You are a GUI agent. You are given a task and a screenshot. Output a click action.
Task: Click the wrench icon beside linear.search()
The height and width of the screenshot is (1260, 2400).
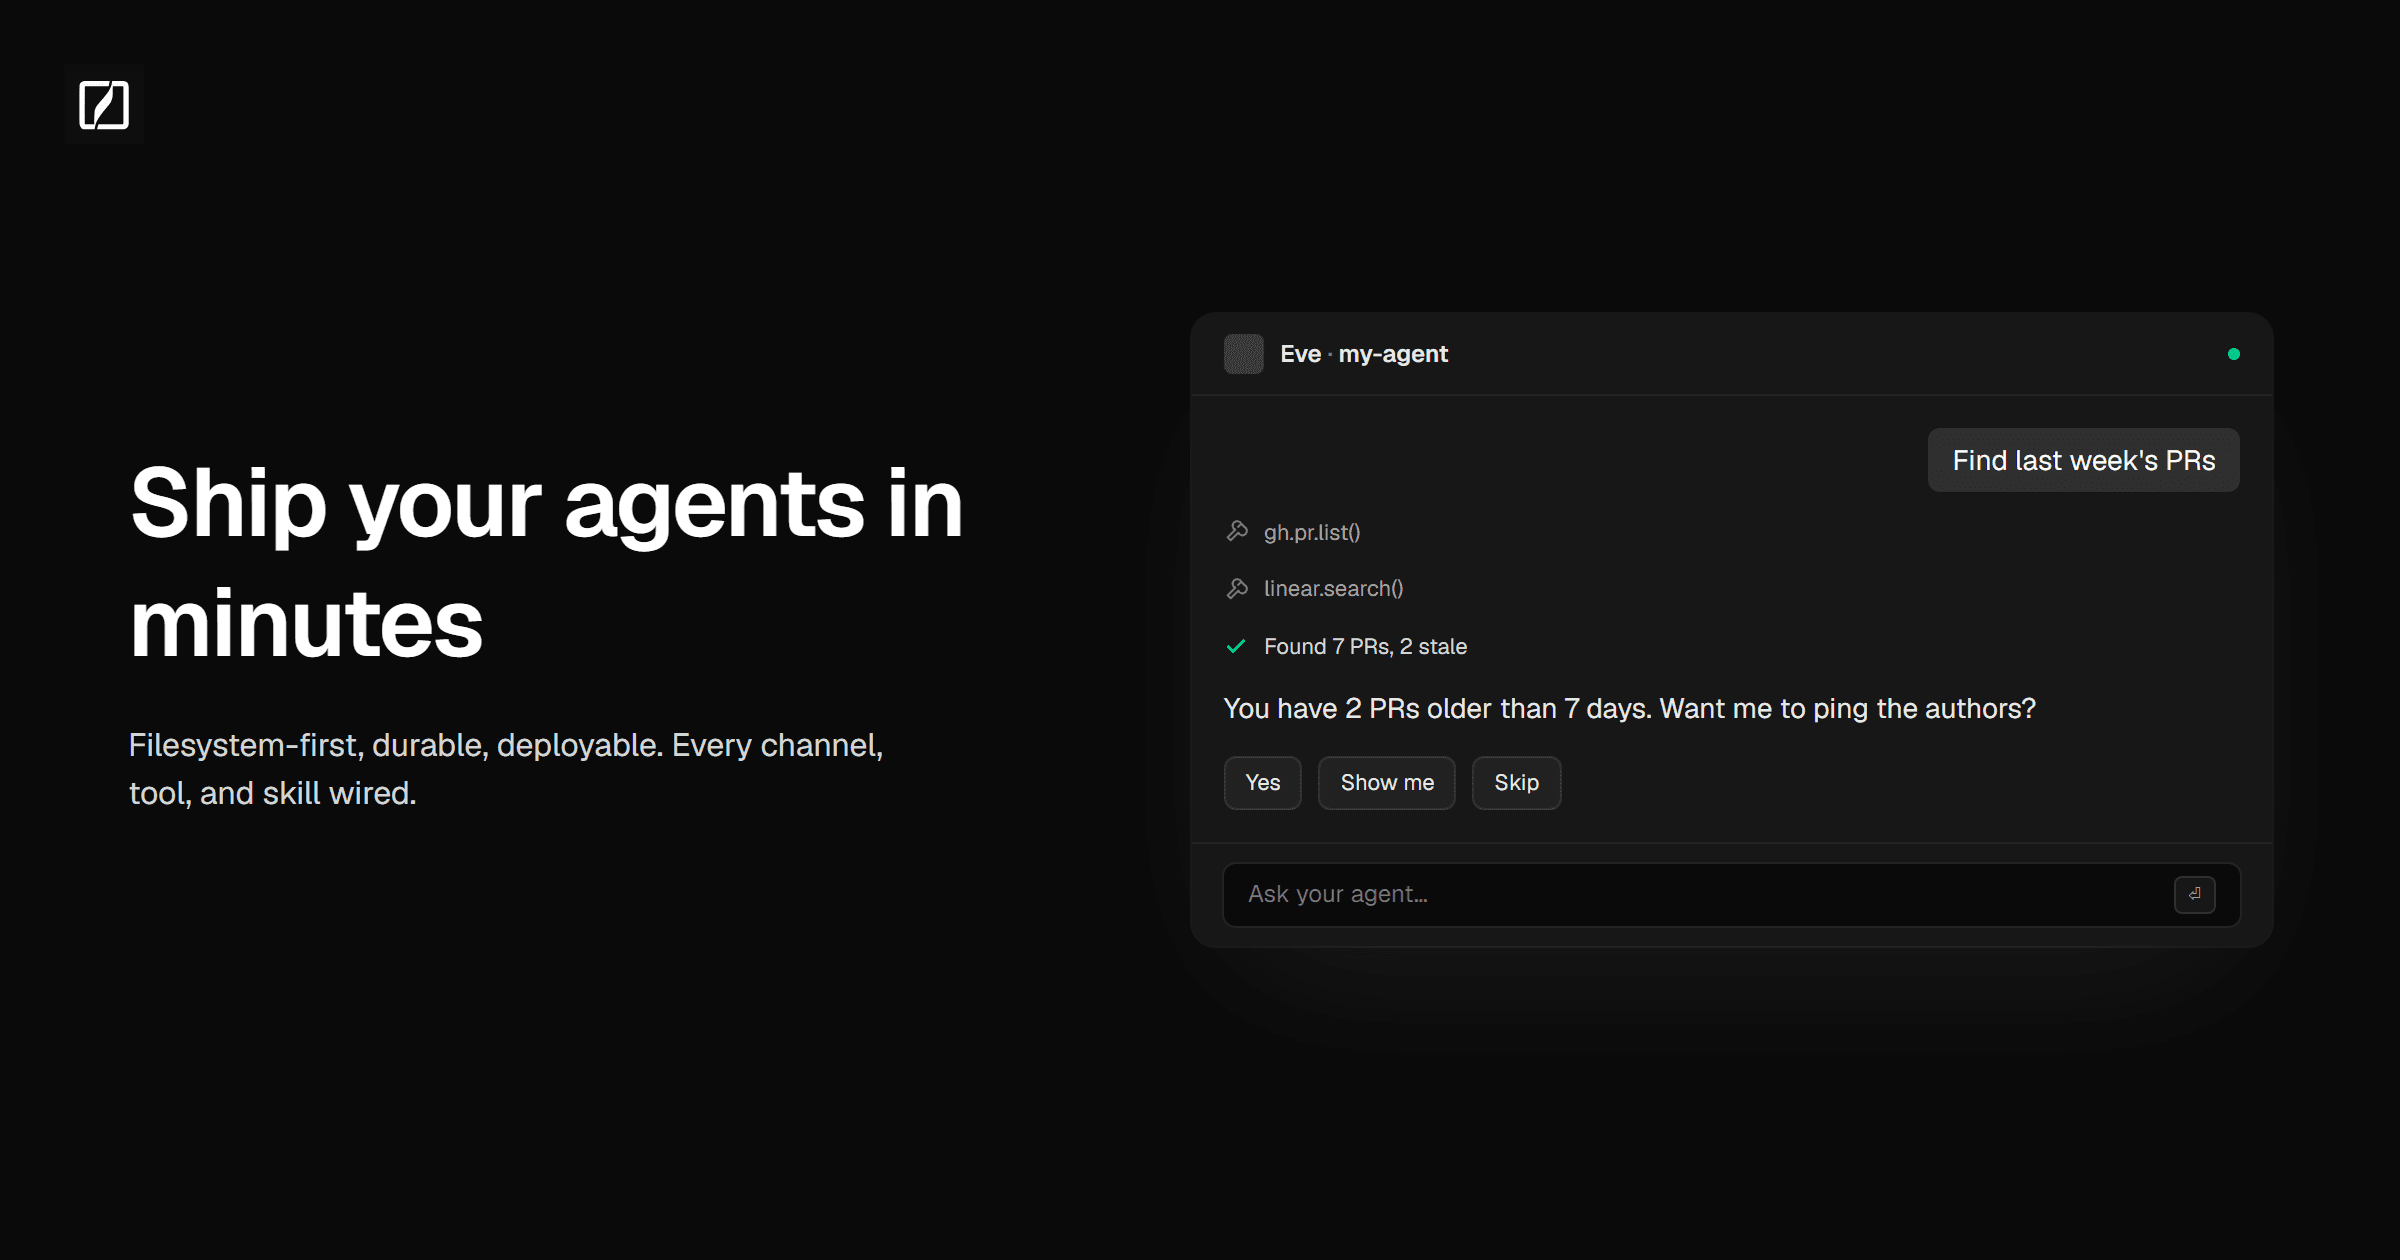click(x=1237, y=588)
